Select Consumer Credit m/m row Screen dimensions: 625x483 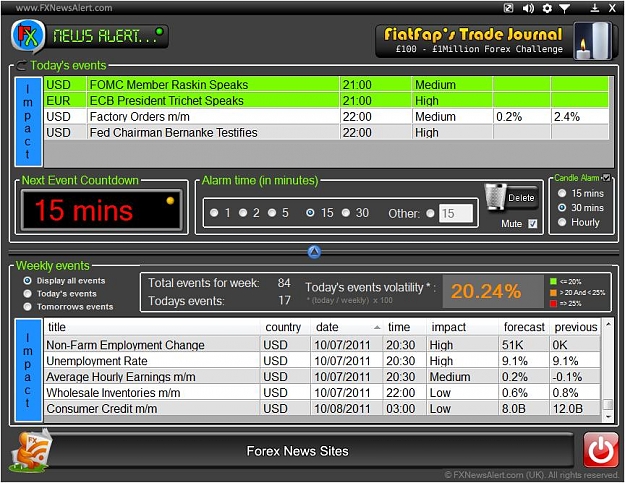[x=322, y=408]
